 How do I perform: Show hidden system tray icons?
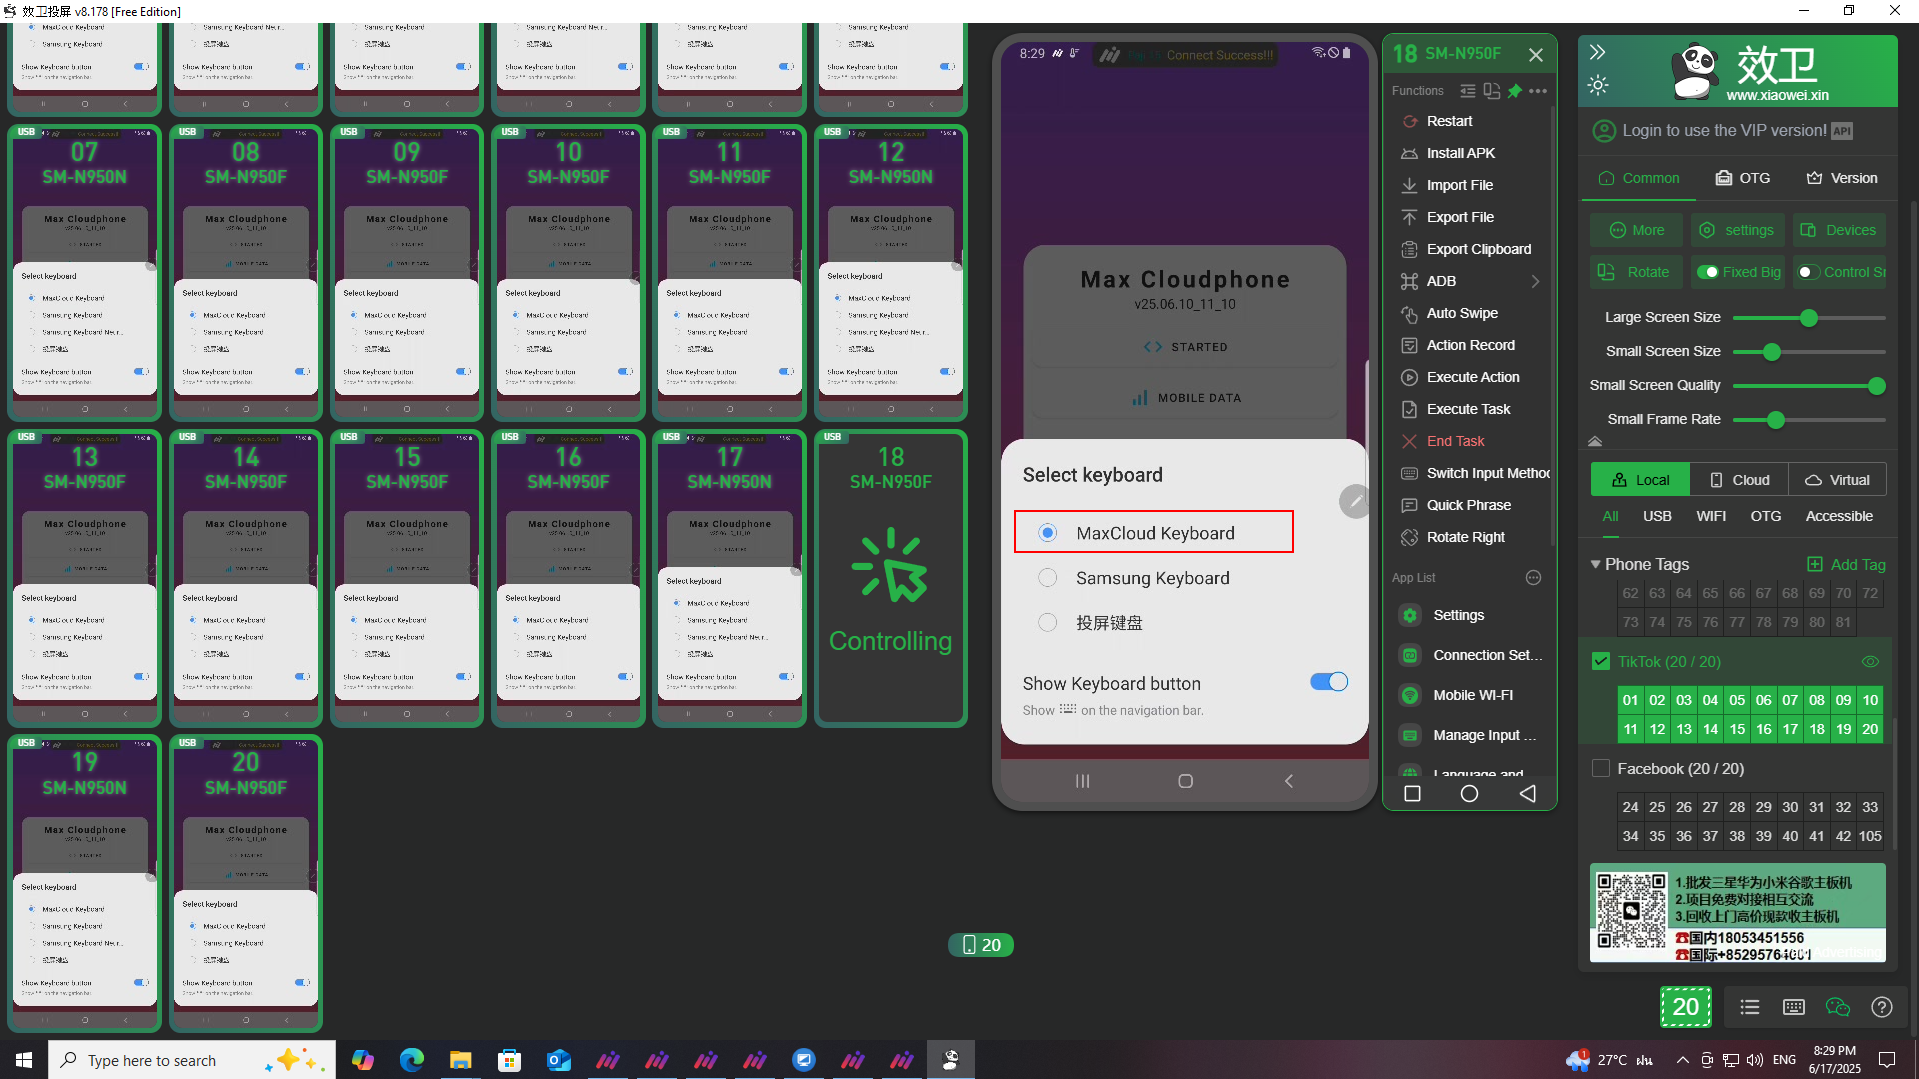[1682, 1060]
